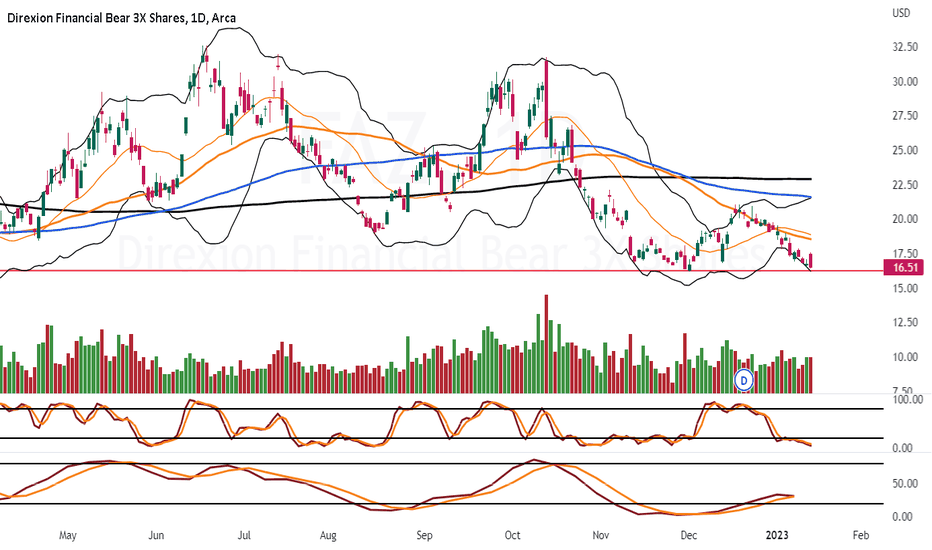Click the 32.50 price axis label
Screen dimensions: 932x550
[x=905, y=47]
